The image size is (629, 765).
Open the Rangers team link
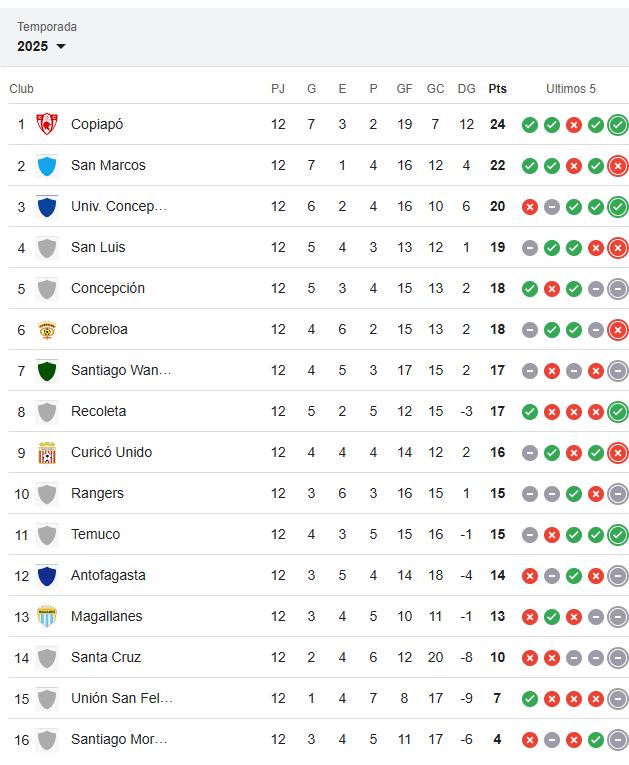pyautogui.click(x=97, y=493)
